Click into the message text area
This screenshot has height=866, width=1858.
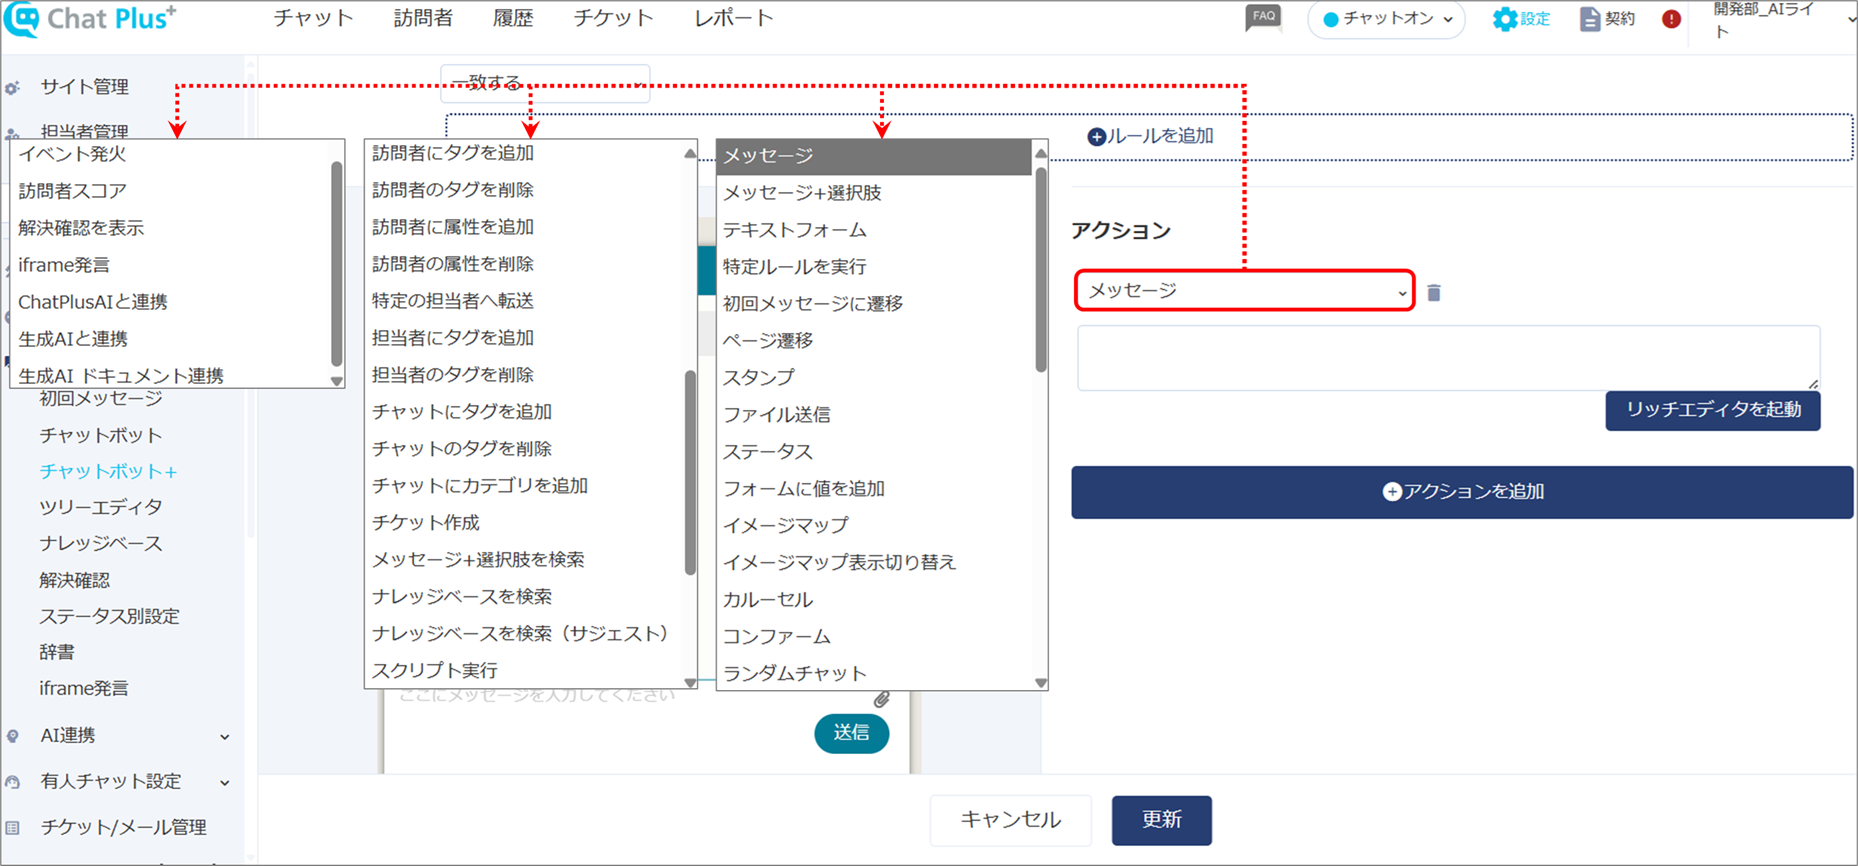(x=1448, y=357)
